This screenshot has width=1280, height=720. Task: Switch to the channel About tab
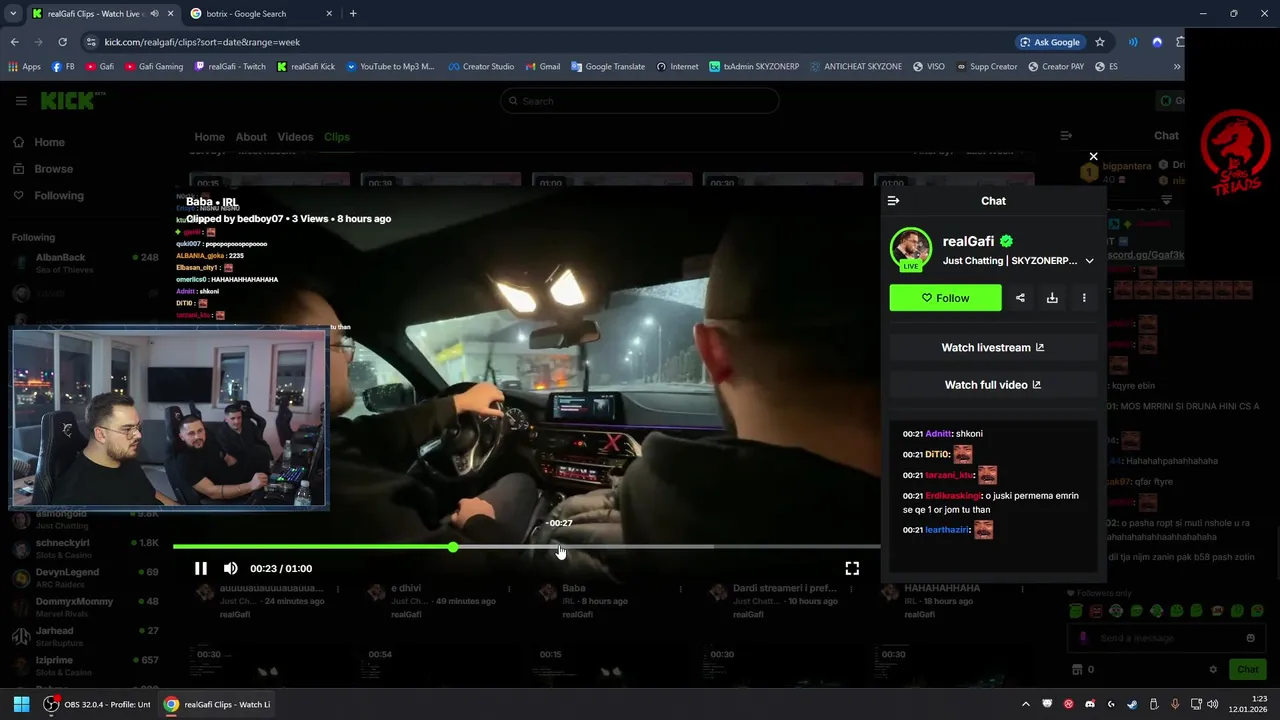pyautogui.click(x=251, y=137)
